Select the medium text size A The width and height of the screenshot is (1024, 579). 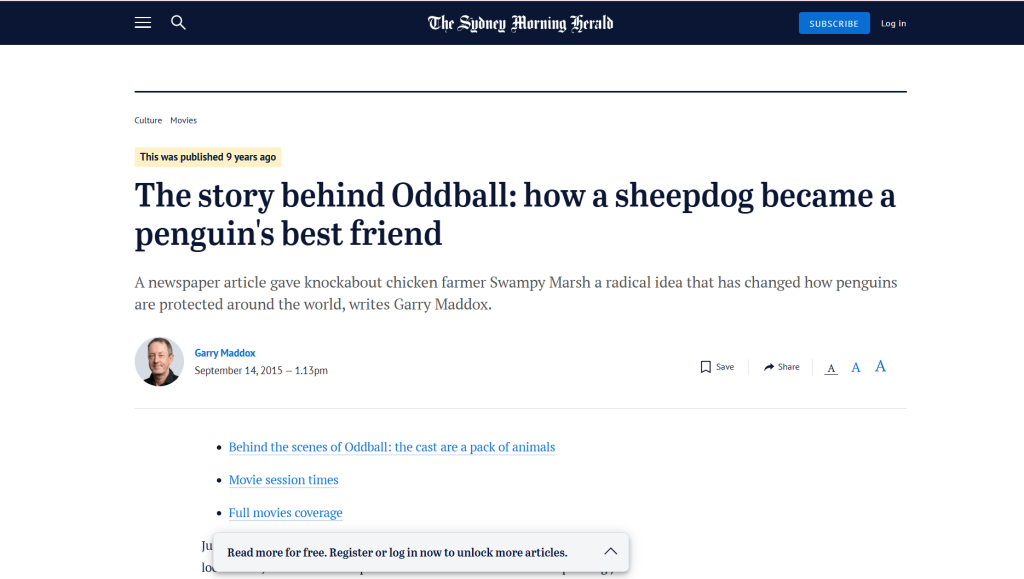[x=856, y=368]
